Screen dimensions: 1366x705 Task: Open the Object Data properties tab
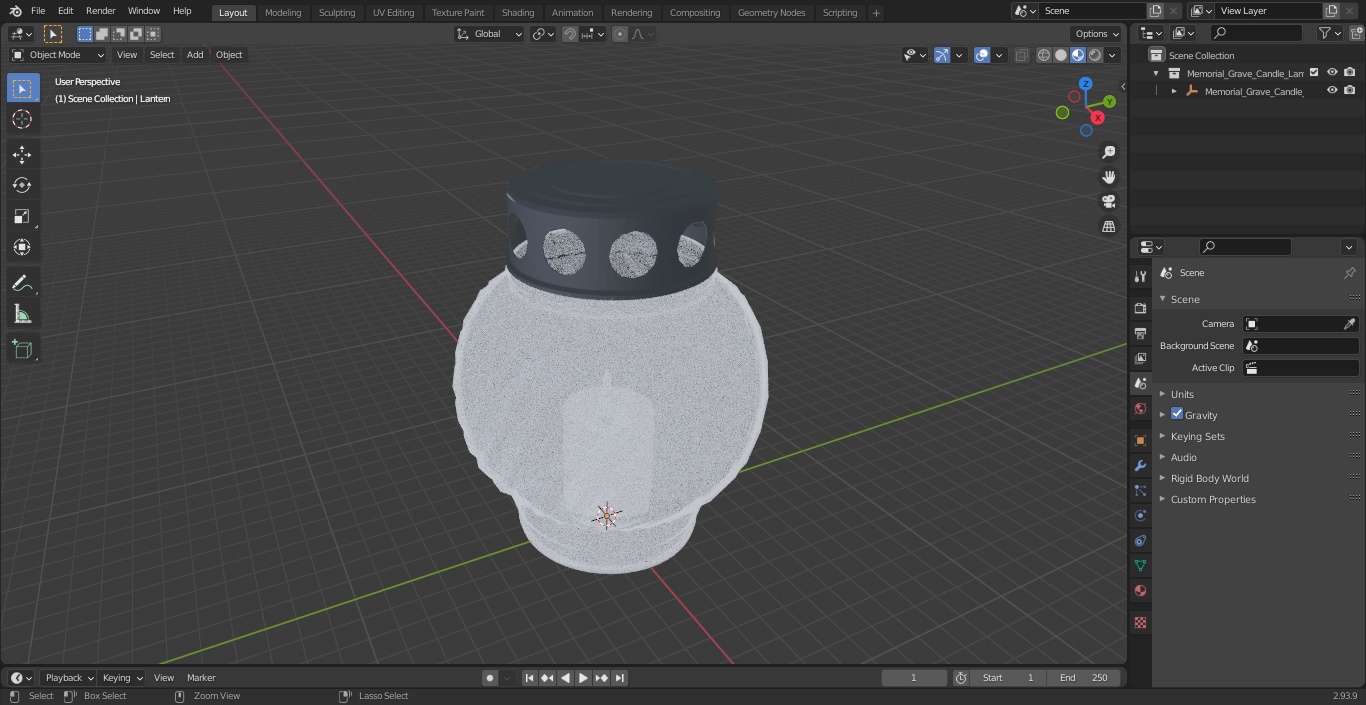[x=1140, y=565]
